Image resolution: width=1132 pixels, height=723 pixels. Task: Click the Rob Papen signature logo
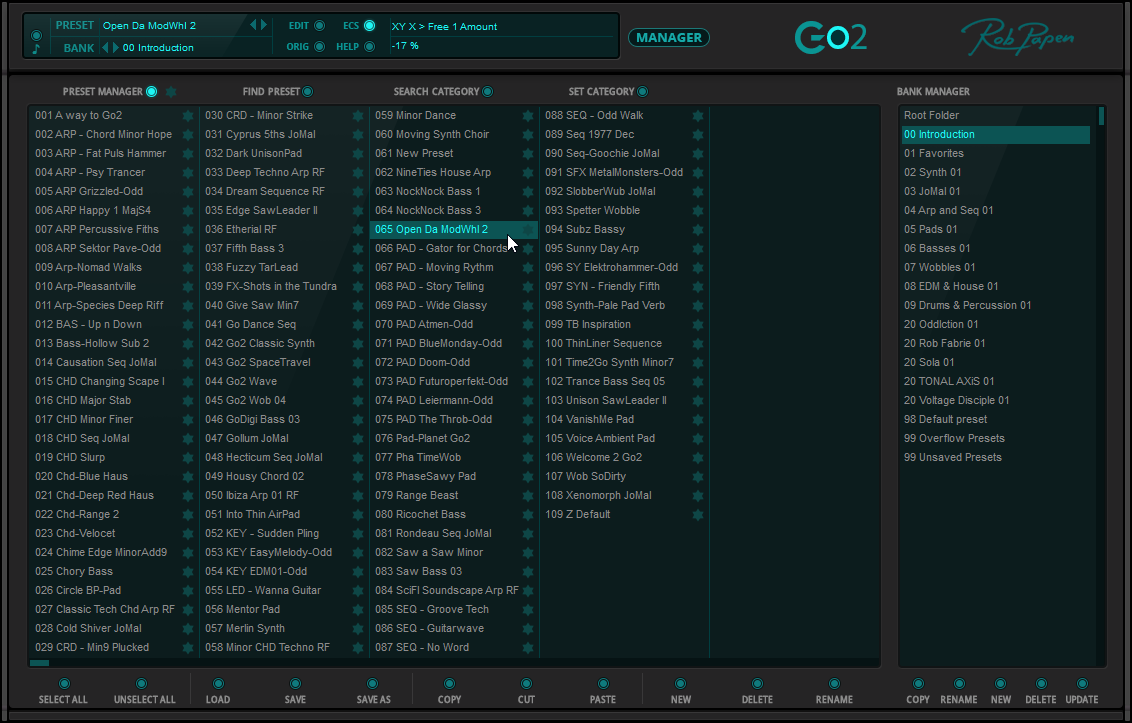[1017, 36]
